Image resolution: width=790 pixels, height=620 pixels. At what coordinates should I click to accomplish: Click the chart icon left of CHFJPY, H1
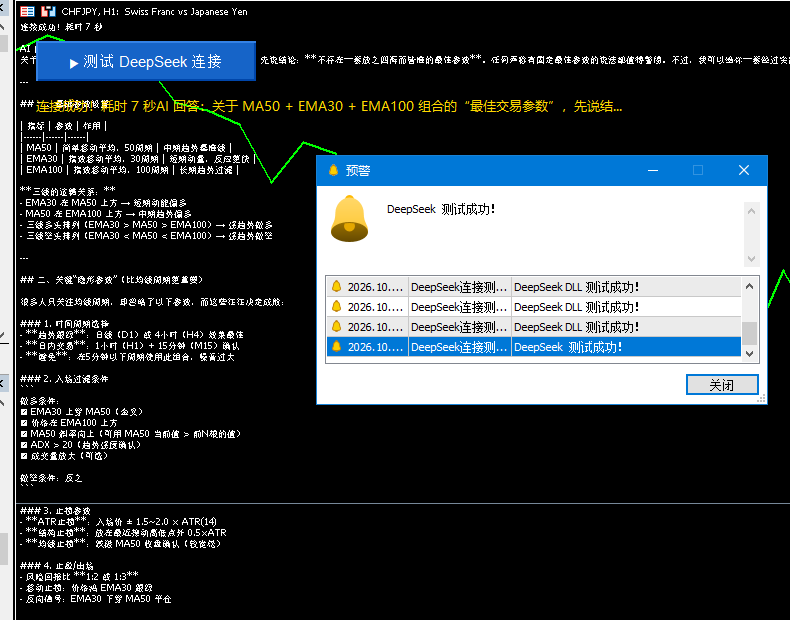click(48, 11)
